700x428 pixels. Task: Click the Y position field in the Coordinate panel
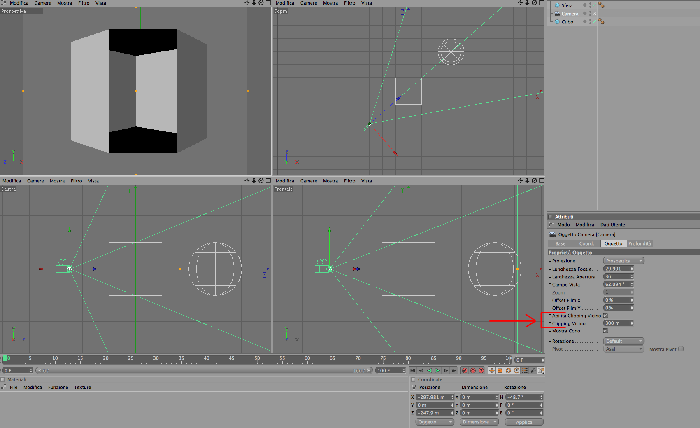pyautogui.click(x=435, y=405)
